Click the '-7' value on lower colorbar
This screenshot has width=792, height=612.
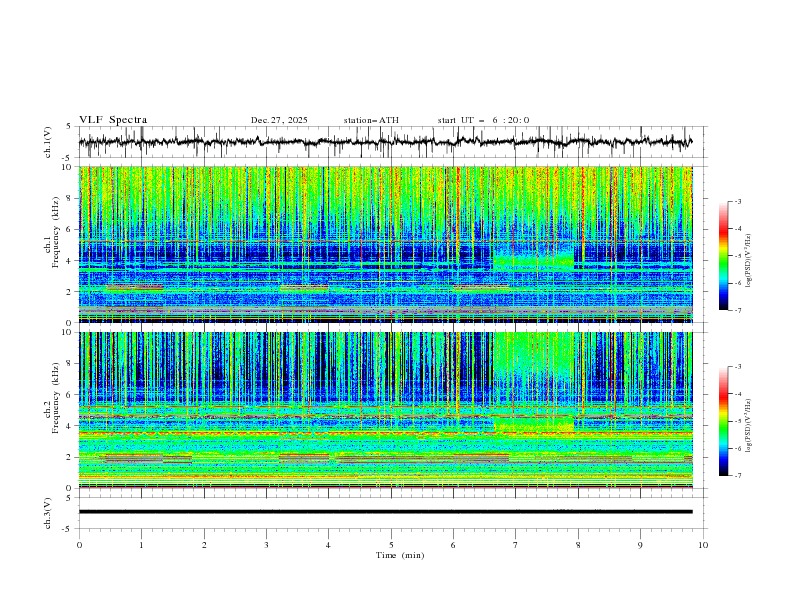click(x=737, y=476)
